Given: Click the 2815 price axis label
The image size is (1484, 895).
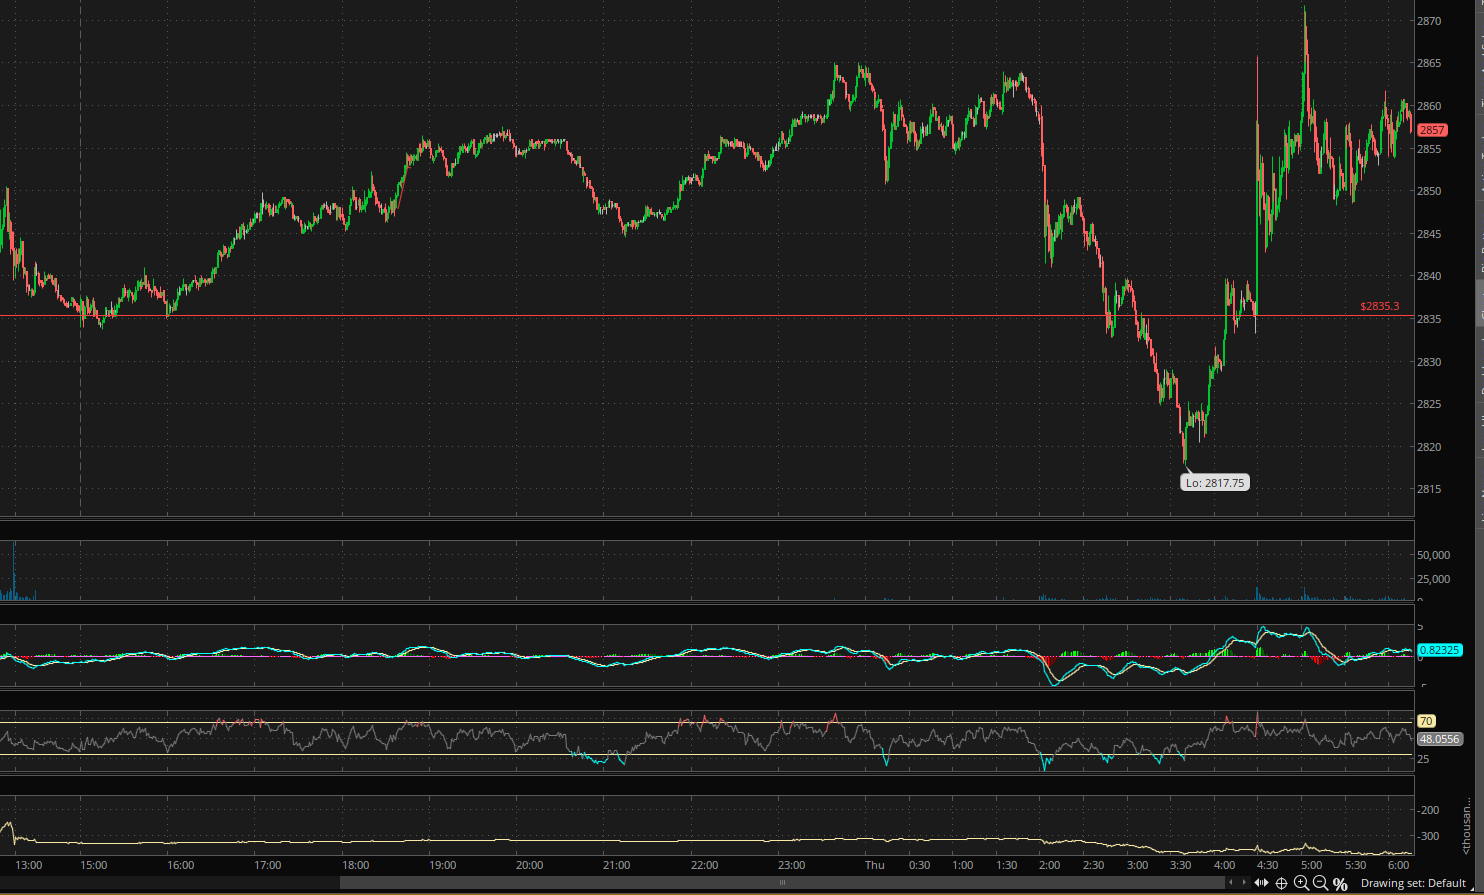Looking at the screenshot, I should (x=1429, y=489).
